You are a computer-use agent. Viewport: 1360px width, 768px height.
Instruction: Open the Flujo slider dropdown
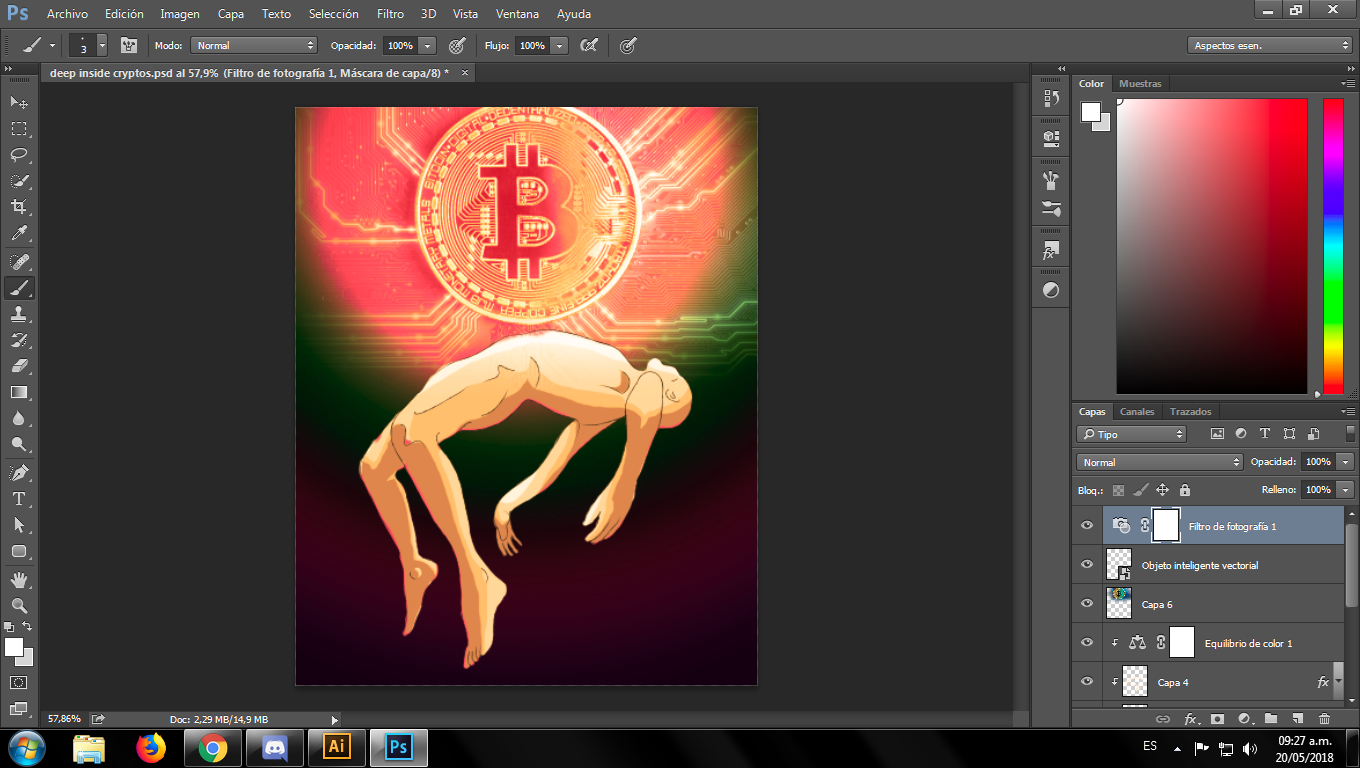559,45
